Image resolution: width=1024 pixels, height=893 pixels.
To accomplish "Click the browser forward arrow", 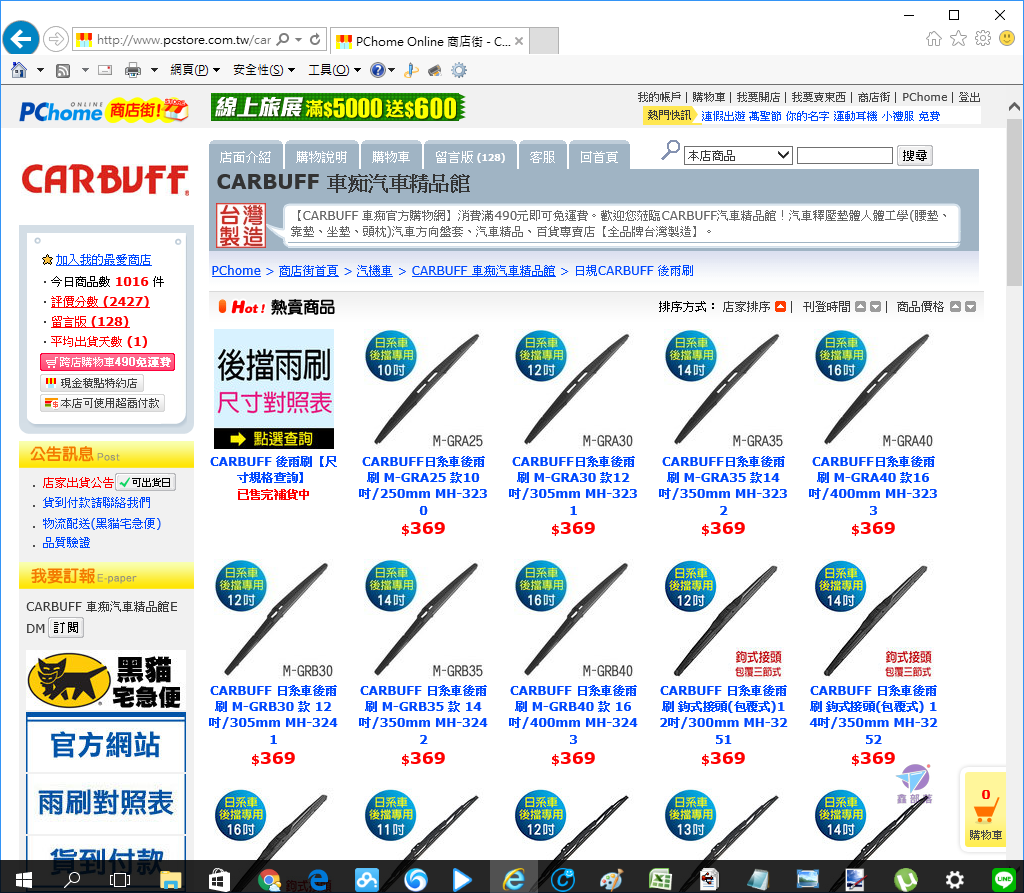I will 56,39.
